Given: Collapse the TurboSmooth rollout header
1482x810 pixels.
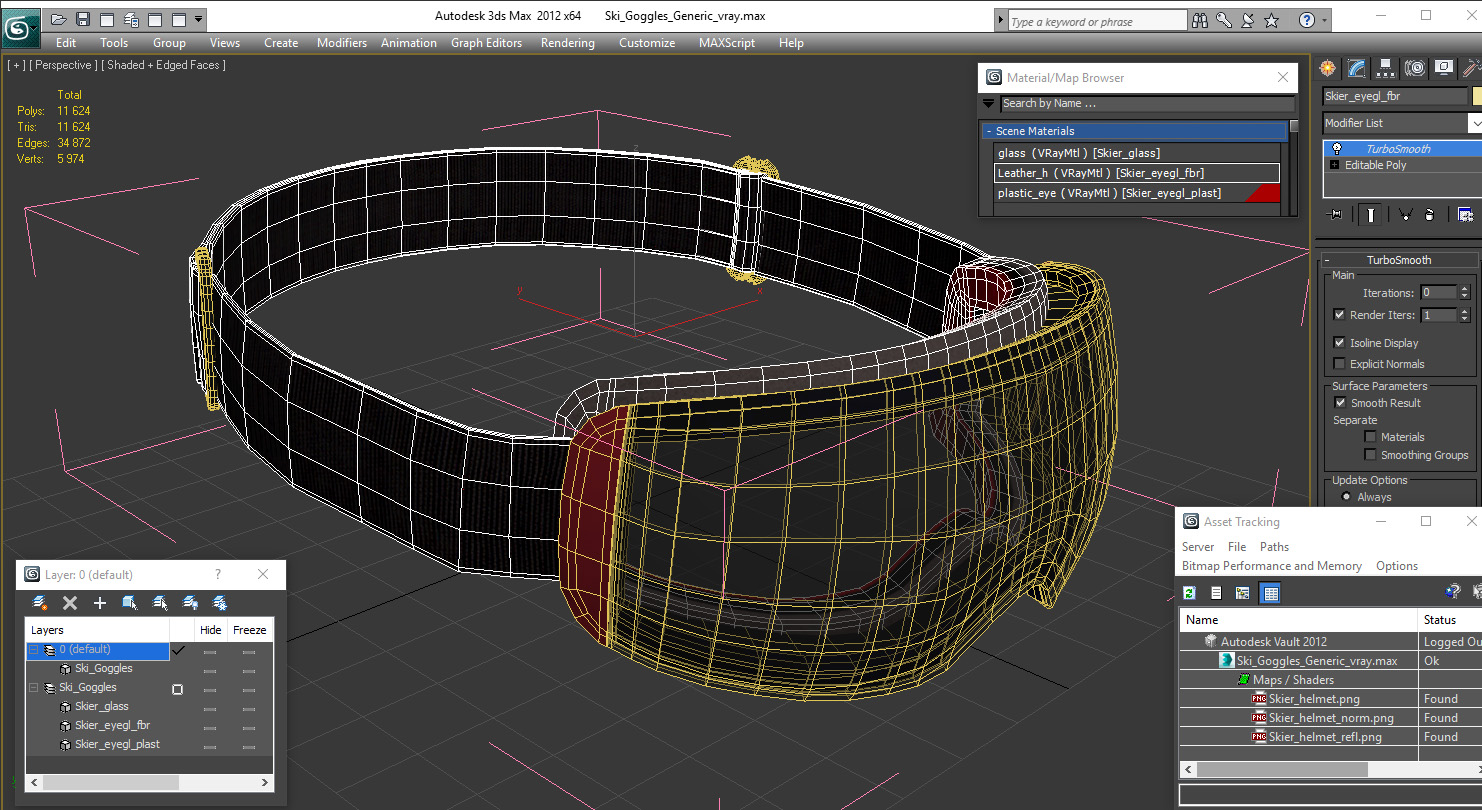Looking at the screenshot, I should pyautogui.click(x=1399, y=260).
